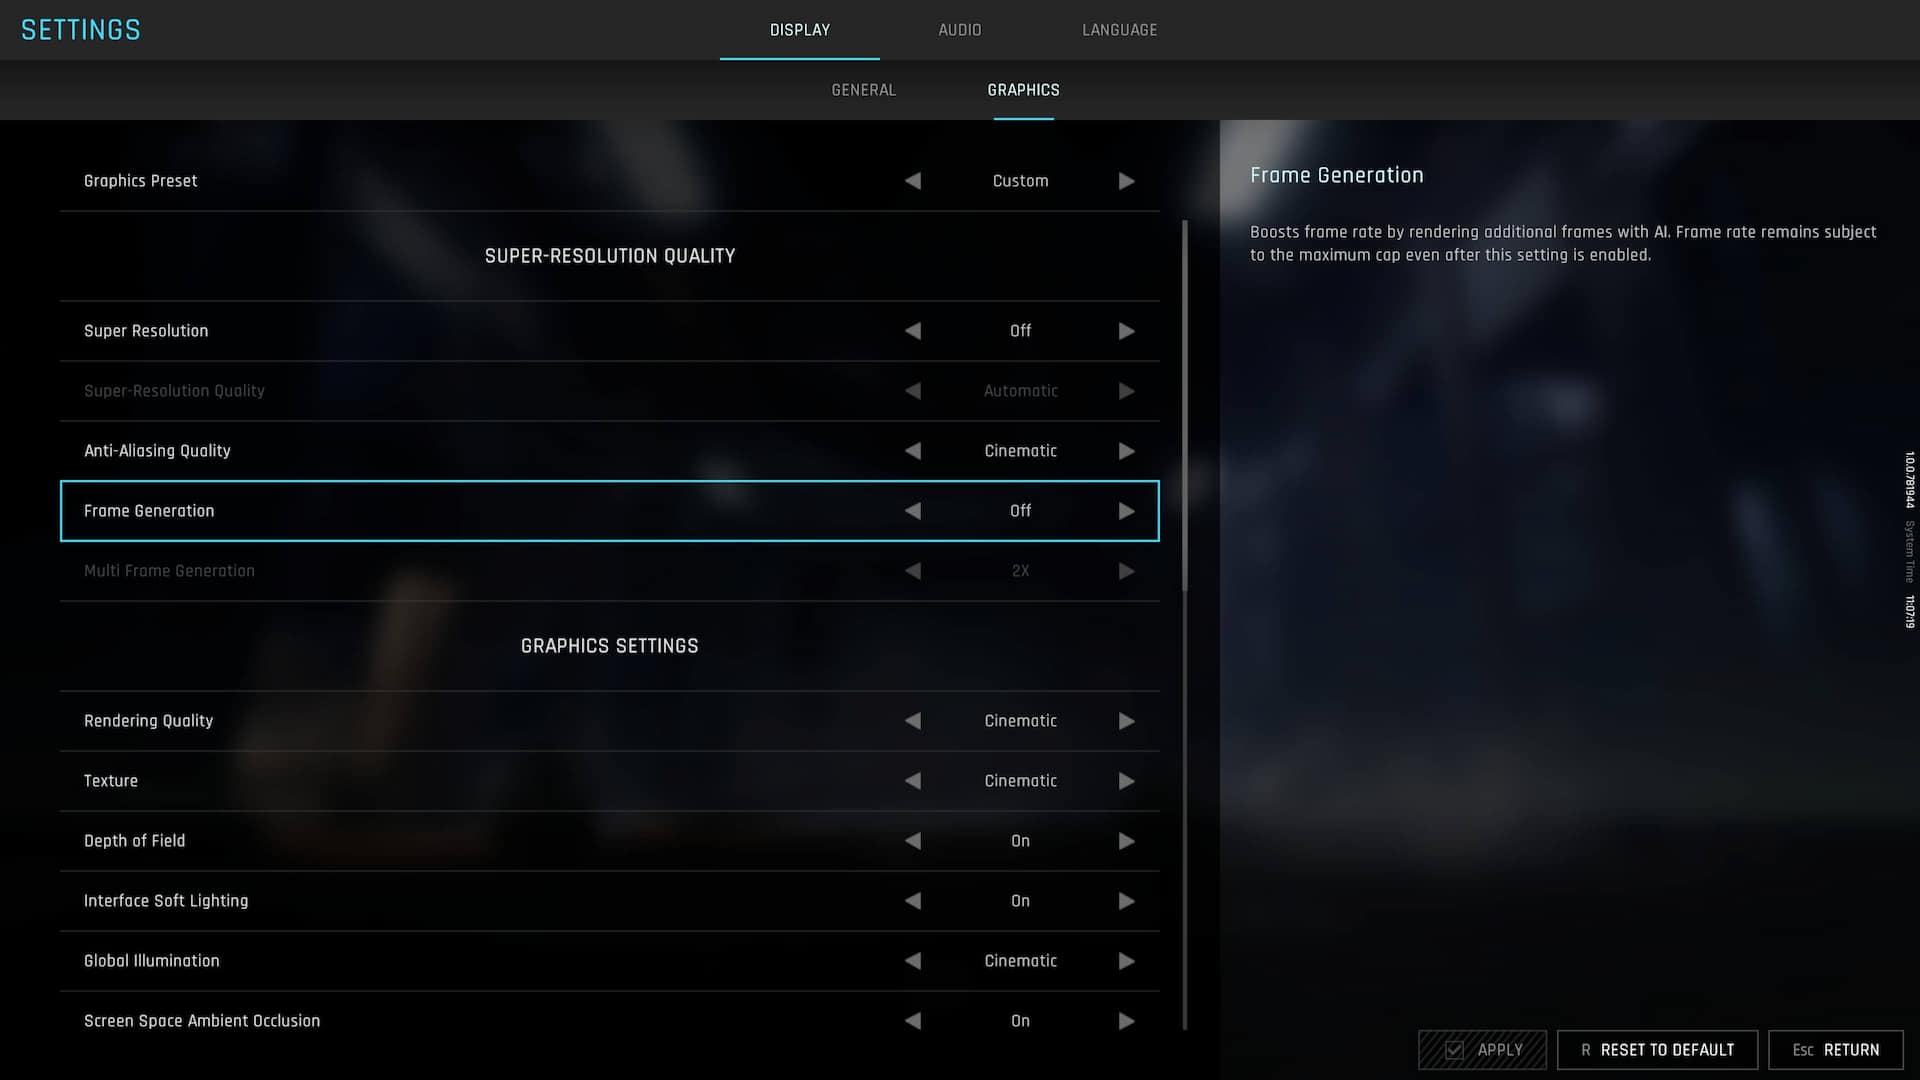Viewport: 1920px width, 1080px height.
Task: Click the settings list vertical scrollbar
Action: click(1185, 405)
